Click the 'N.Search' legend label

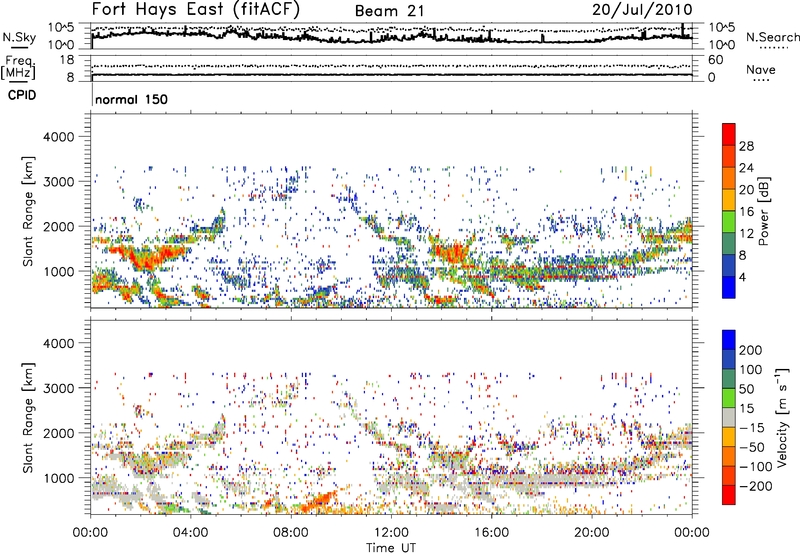(x=772, y=37)
